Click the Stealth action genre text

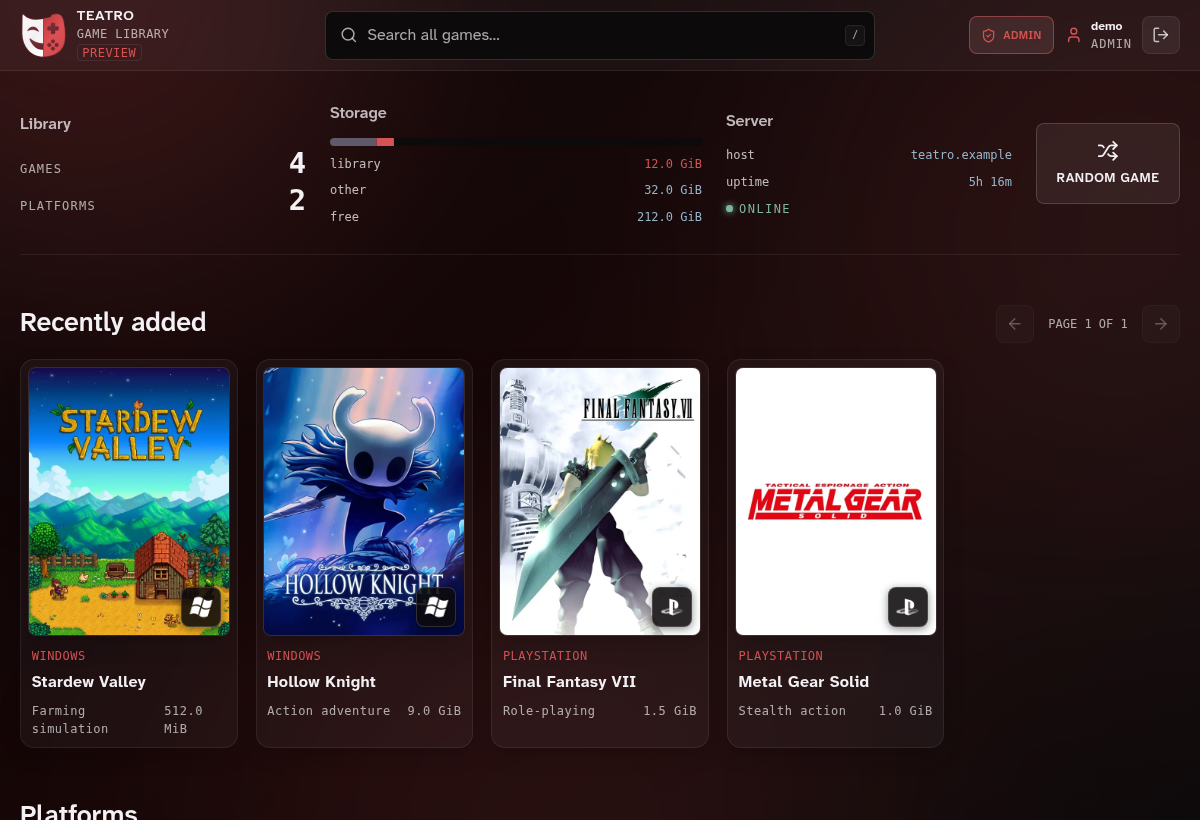pyautogui.click(x=792, y=711)
